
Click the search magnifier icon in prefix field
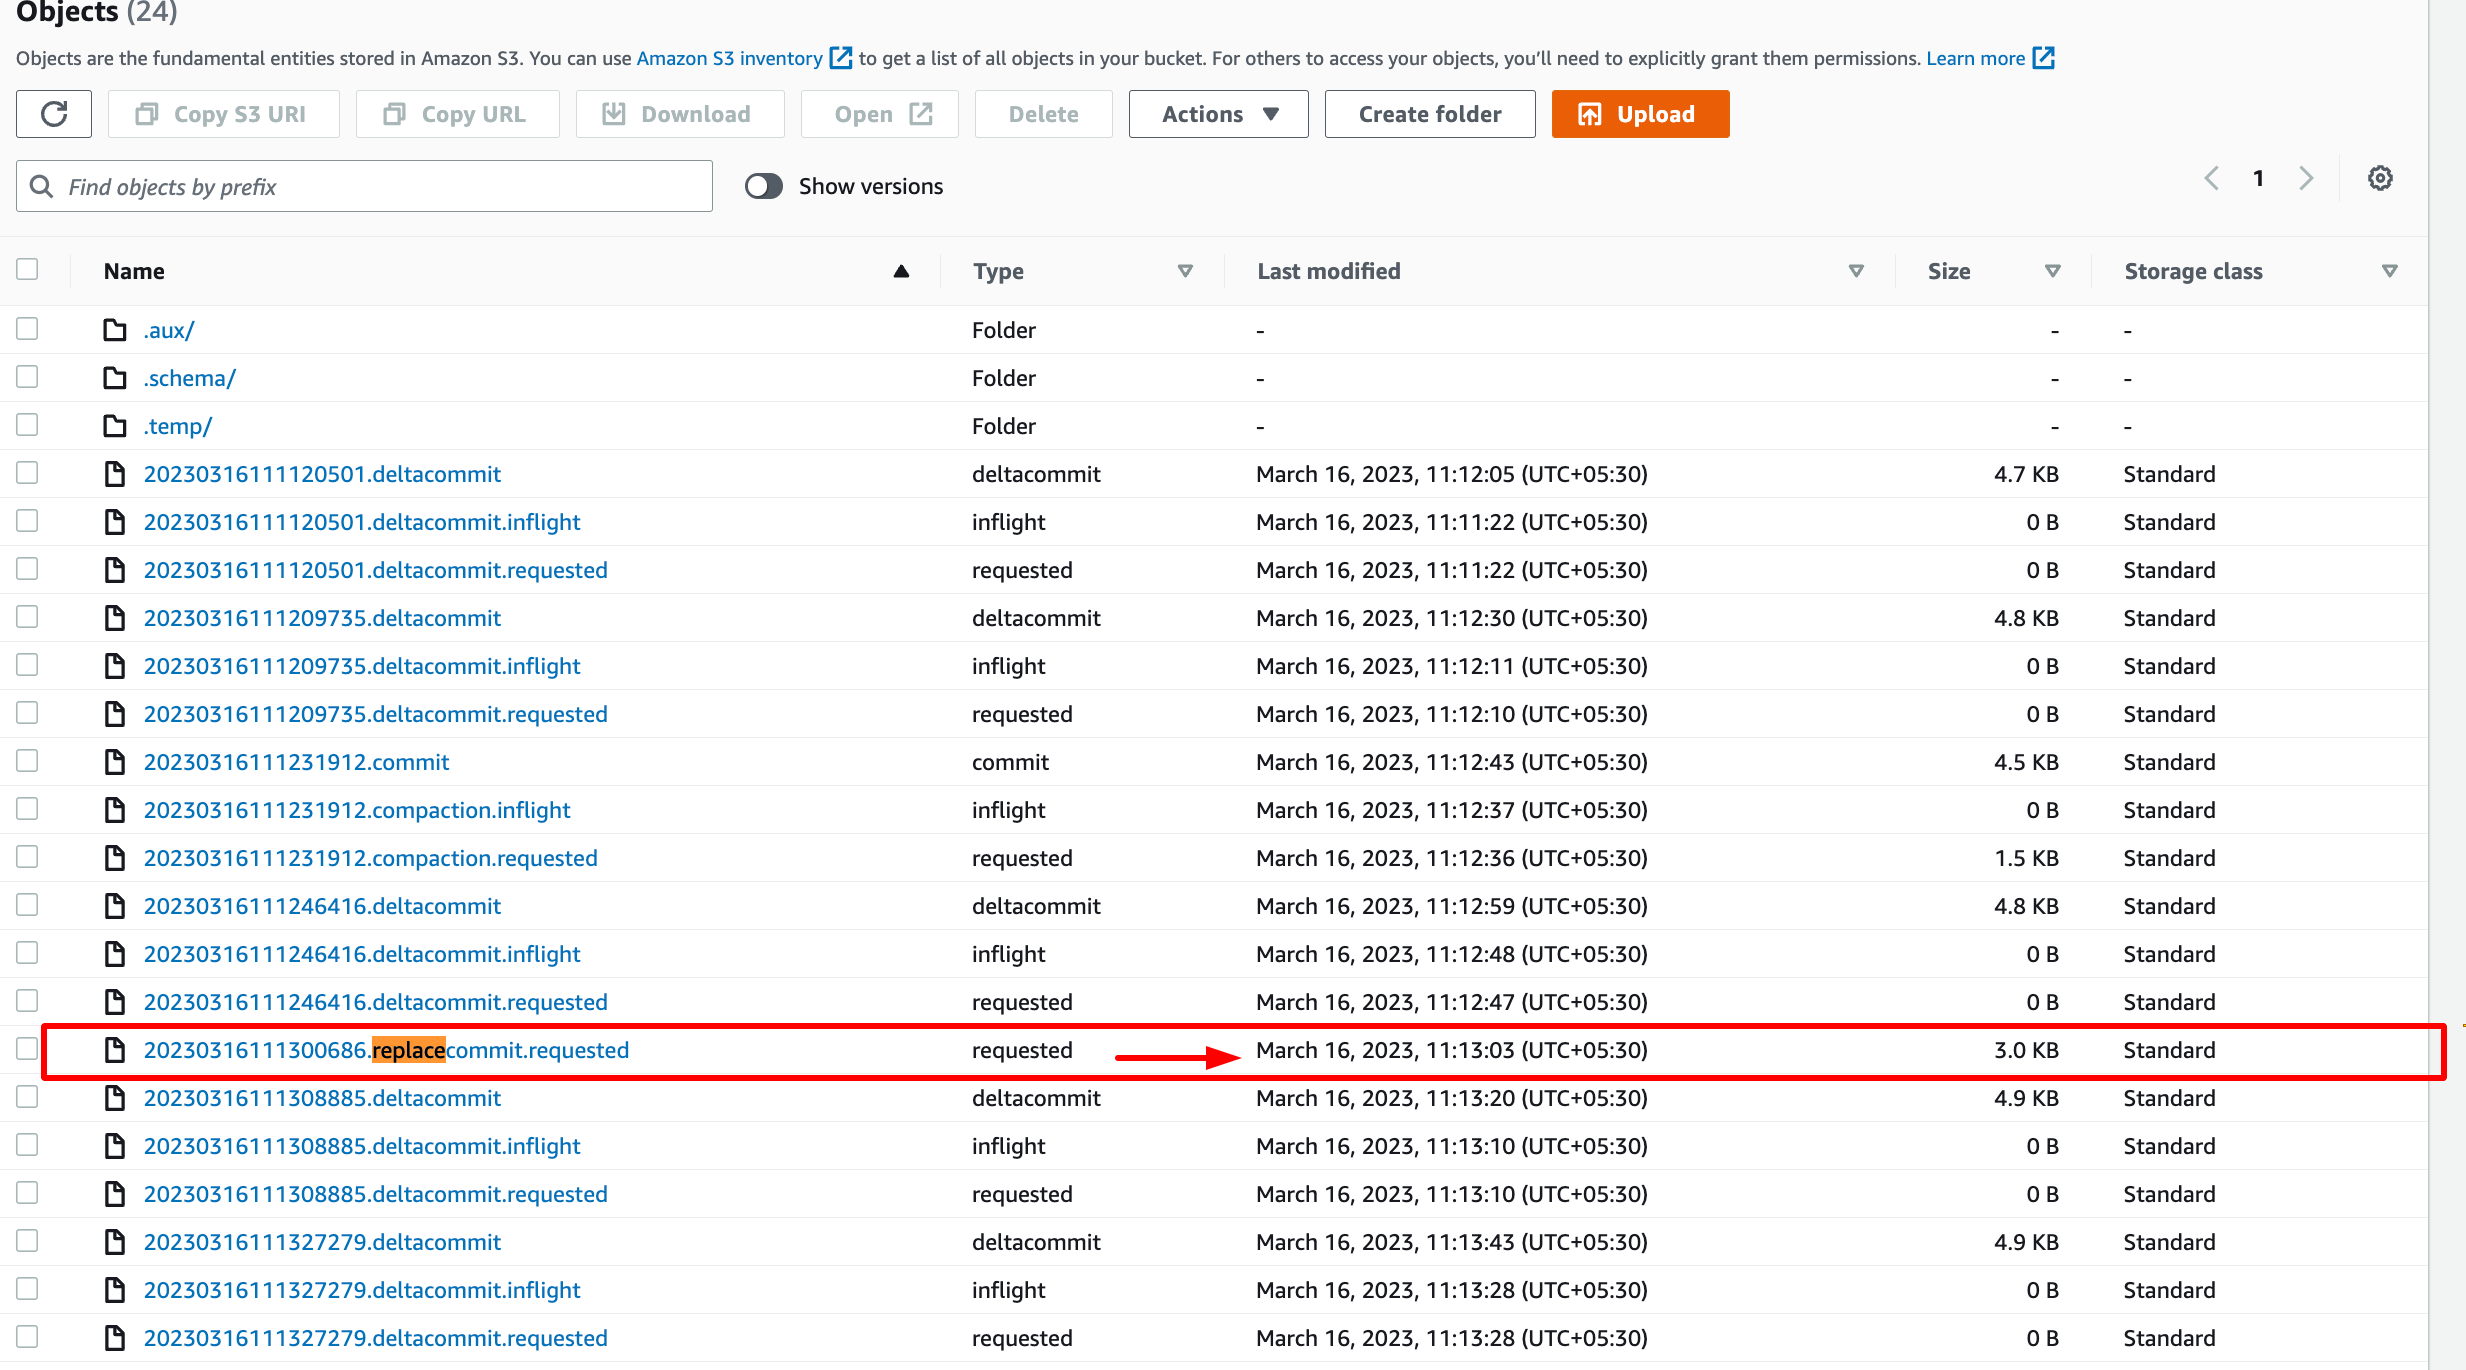(x=42, y=187)
